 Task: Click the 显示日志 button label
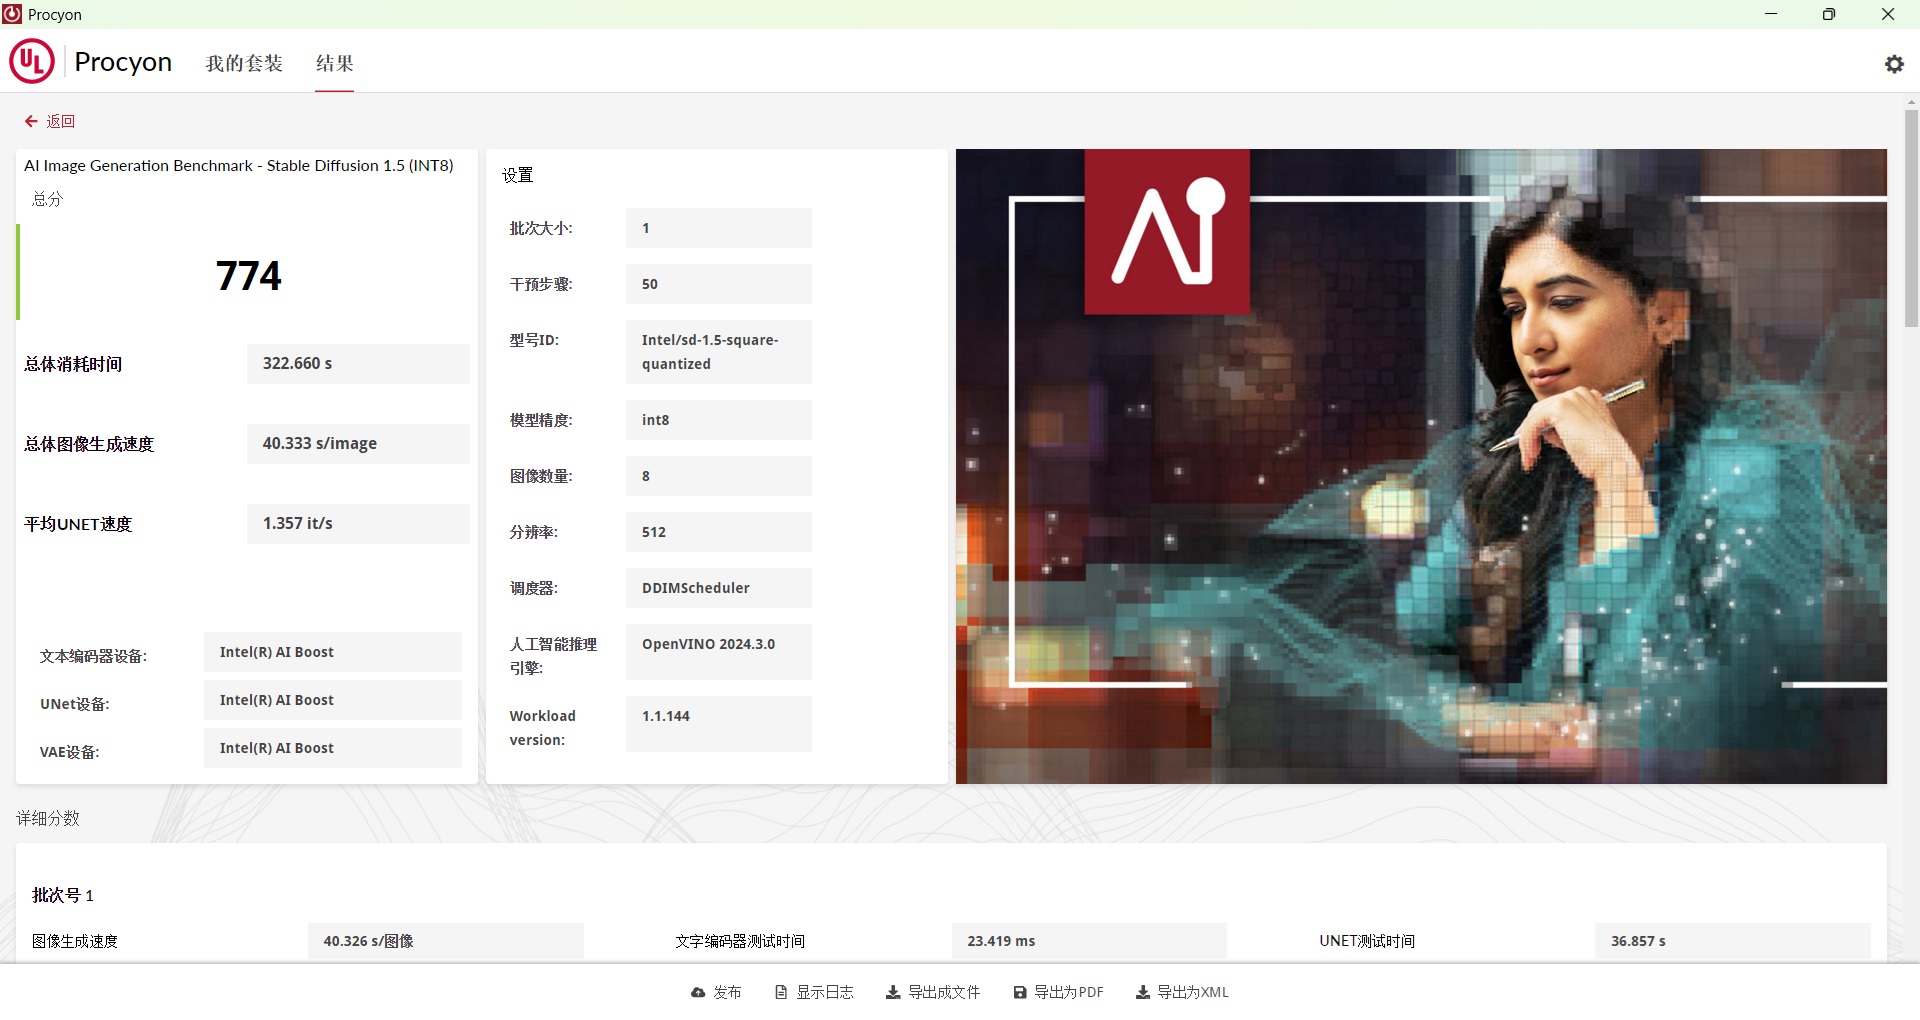coord(825,992)
